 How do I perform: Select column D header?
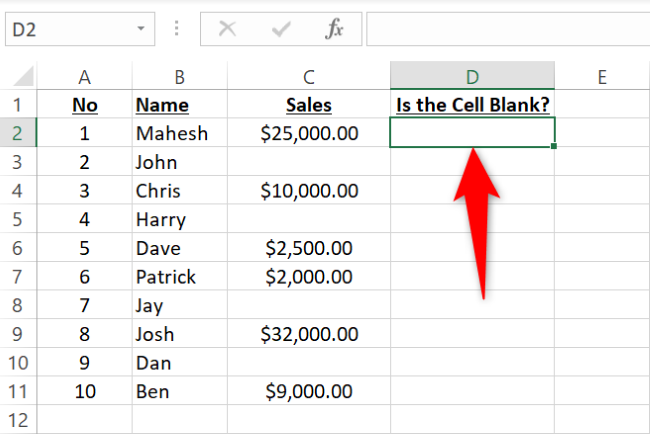472,76
